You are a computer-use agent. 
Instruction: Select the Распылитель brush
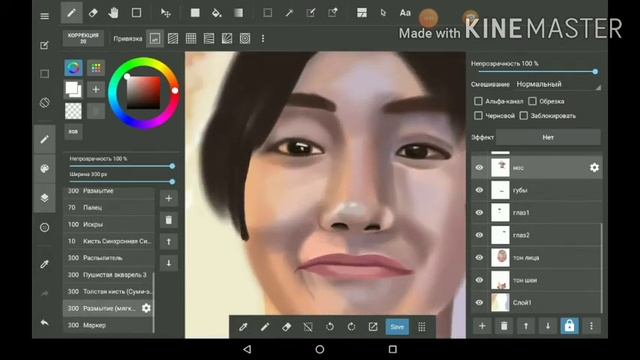pyautogui.click(x=109, y=258)
